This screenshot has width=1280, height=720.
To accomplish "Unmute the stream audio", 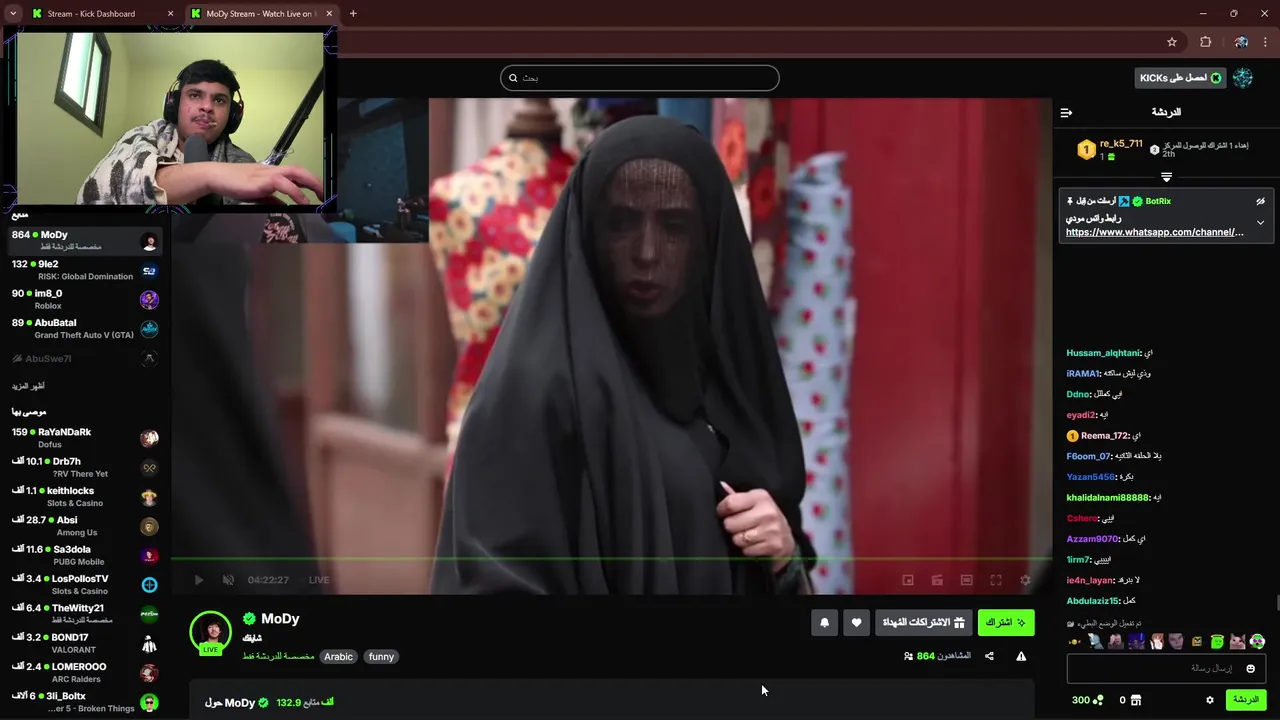I will pyautogui.click(x=228, y=580).
